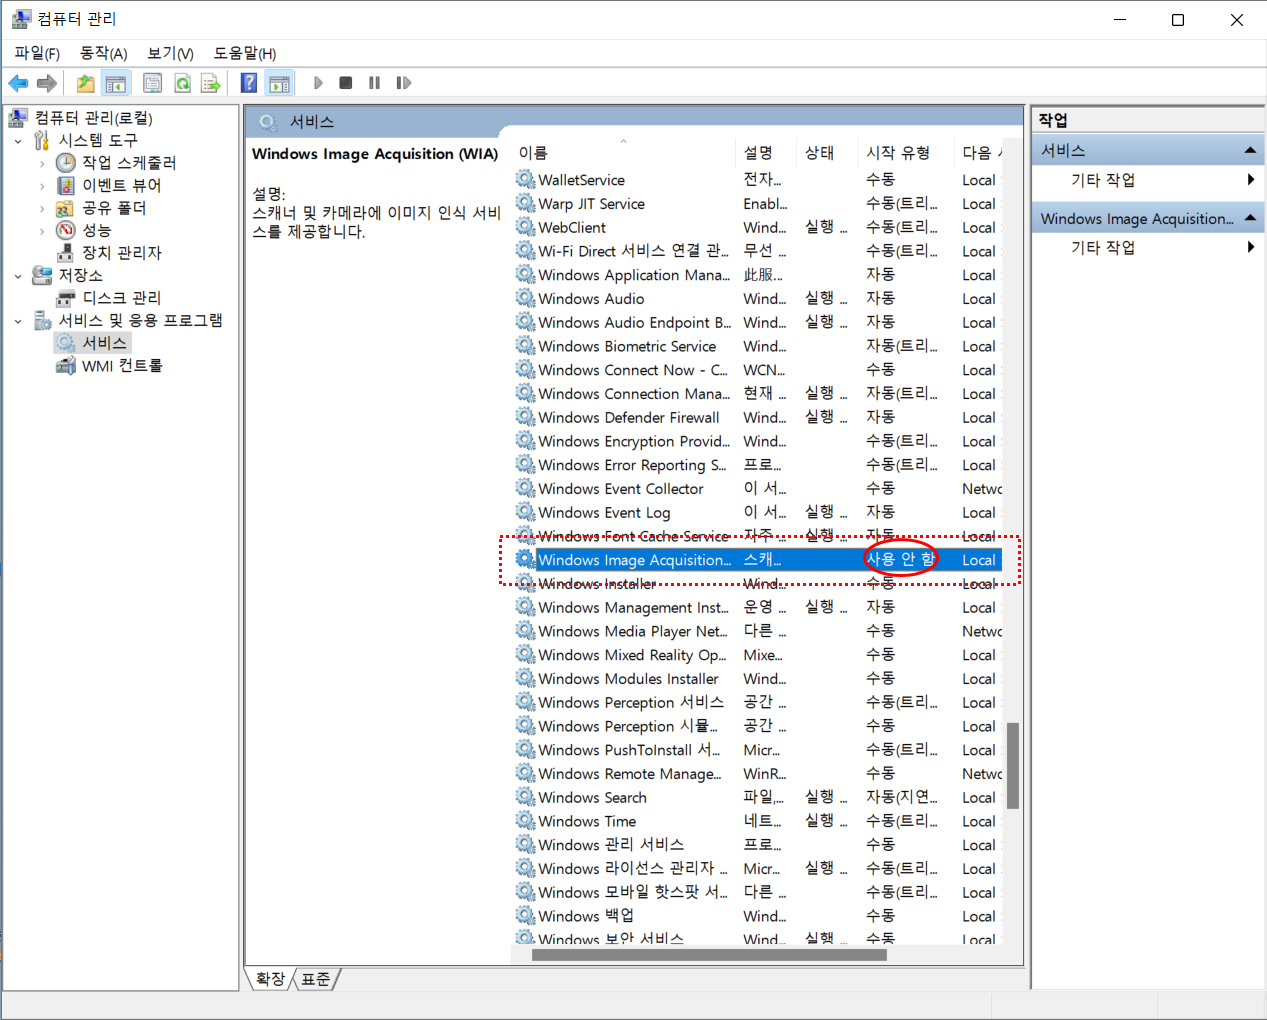Select the Windows Search service row

pyautogui.click(x=758, y=798)
